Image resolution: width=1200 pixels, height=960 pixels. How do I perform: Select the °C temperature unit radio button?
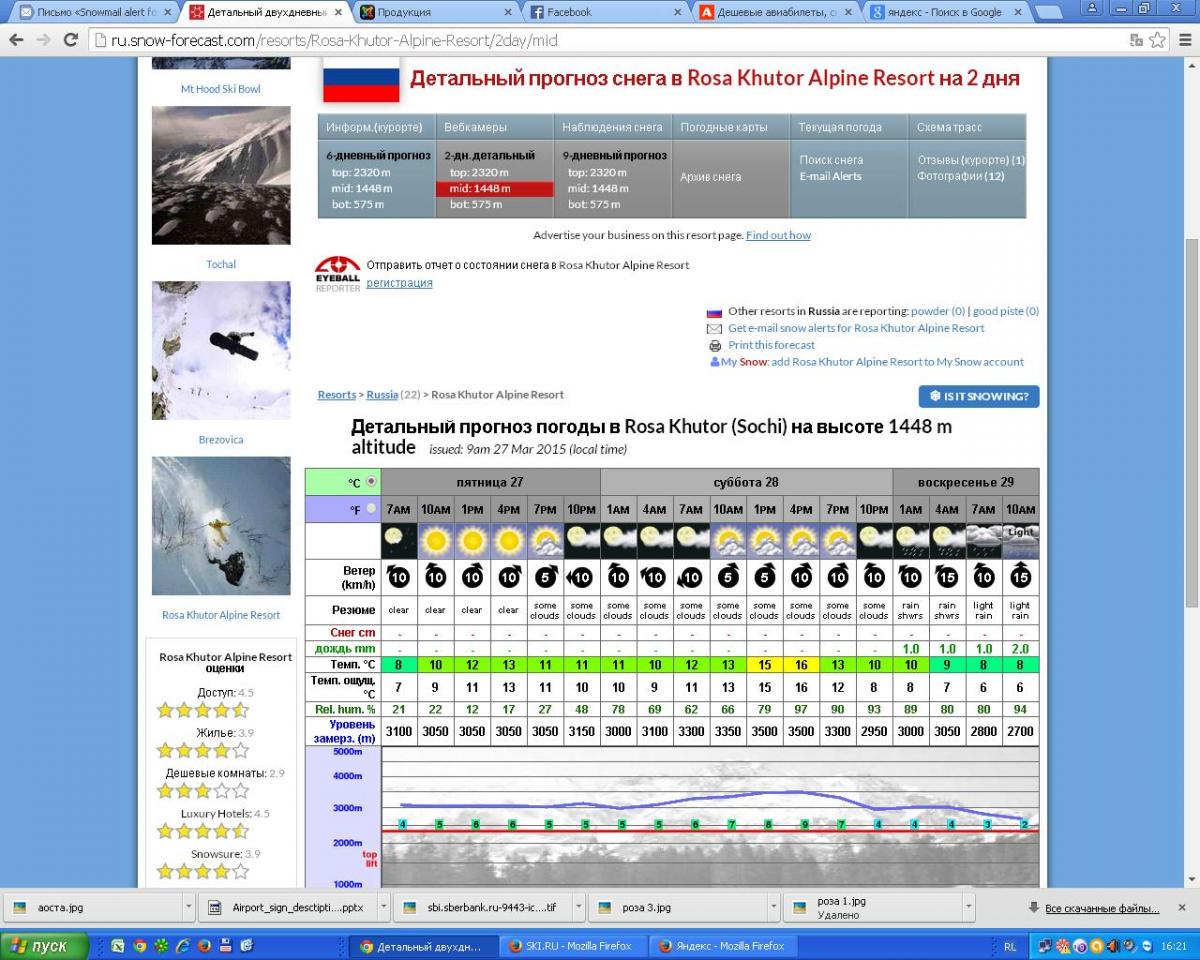tap(371, 481)
